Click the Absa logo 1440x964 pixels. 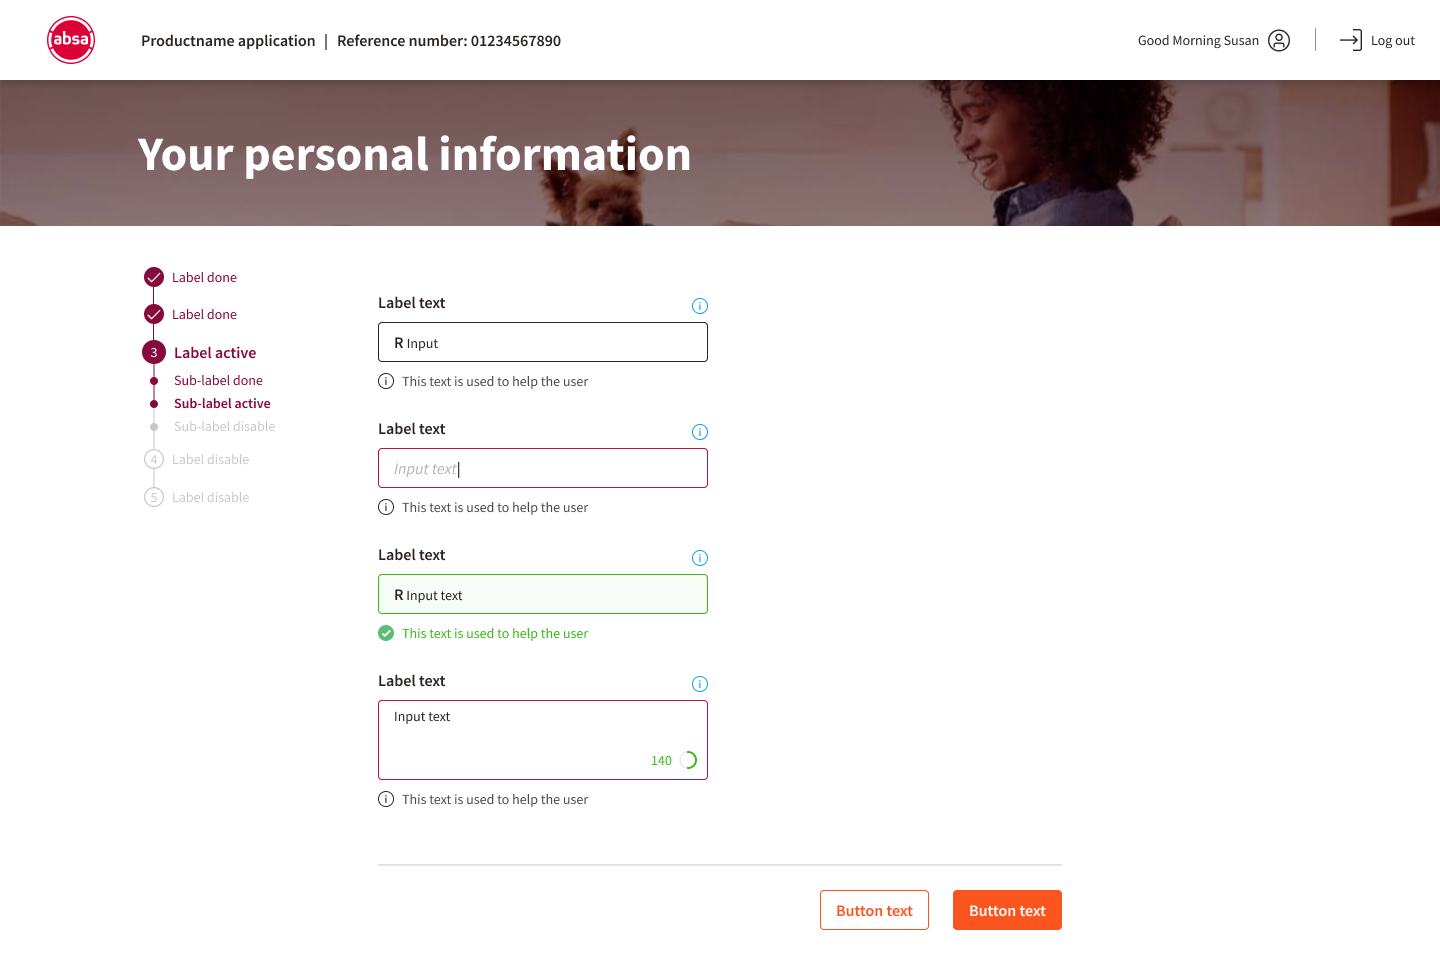tap(71, 40)
